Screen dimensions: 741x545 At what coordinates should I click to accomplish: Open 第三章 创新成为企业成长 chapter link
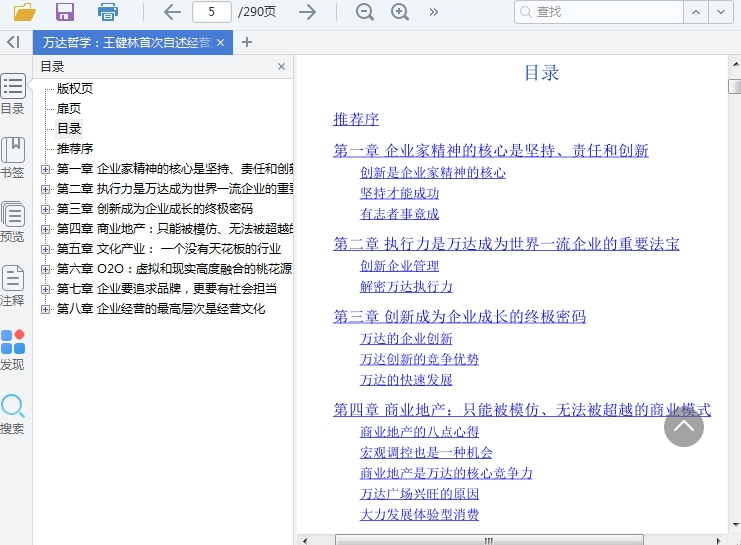tap(459, 317)
